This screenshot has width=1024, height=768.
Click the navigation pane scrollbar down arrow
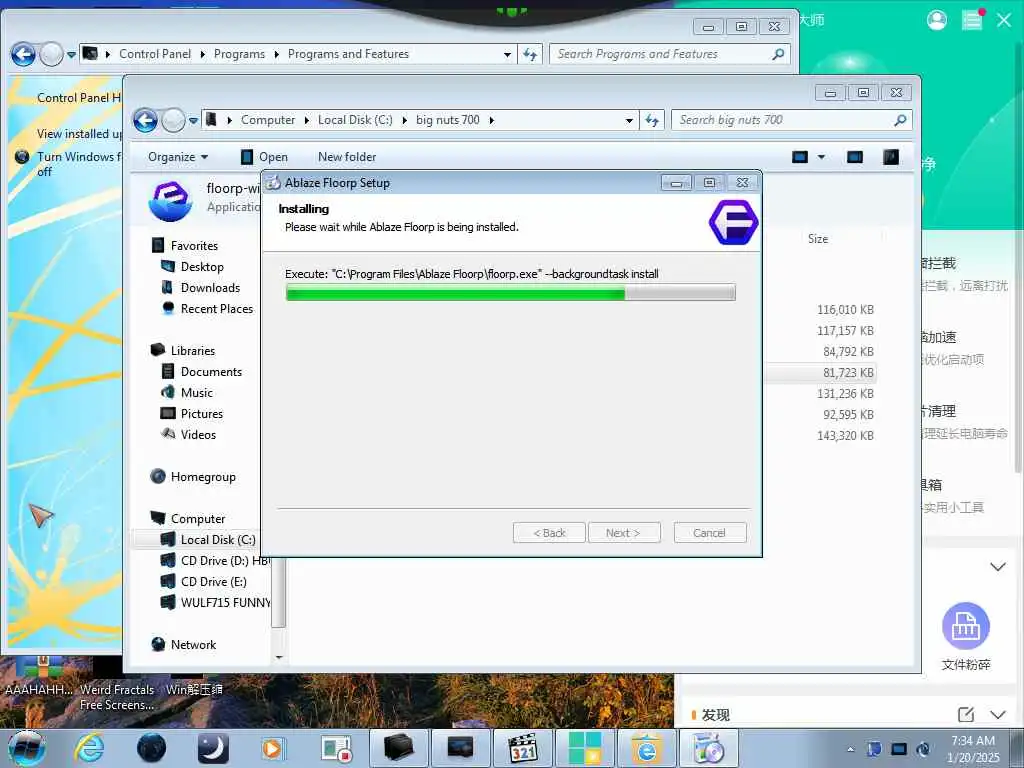pyautogui.click(x=279, y=657)
